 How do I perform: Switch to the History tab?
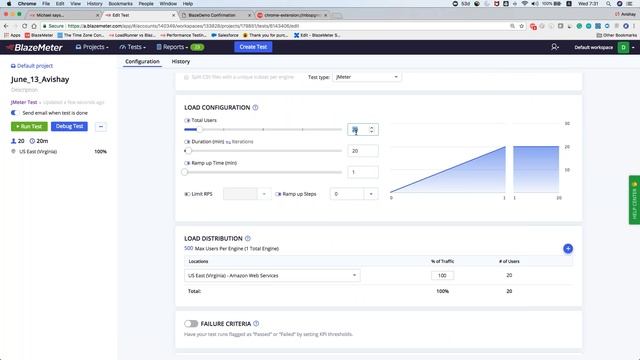pos(180,62)
